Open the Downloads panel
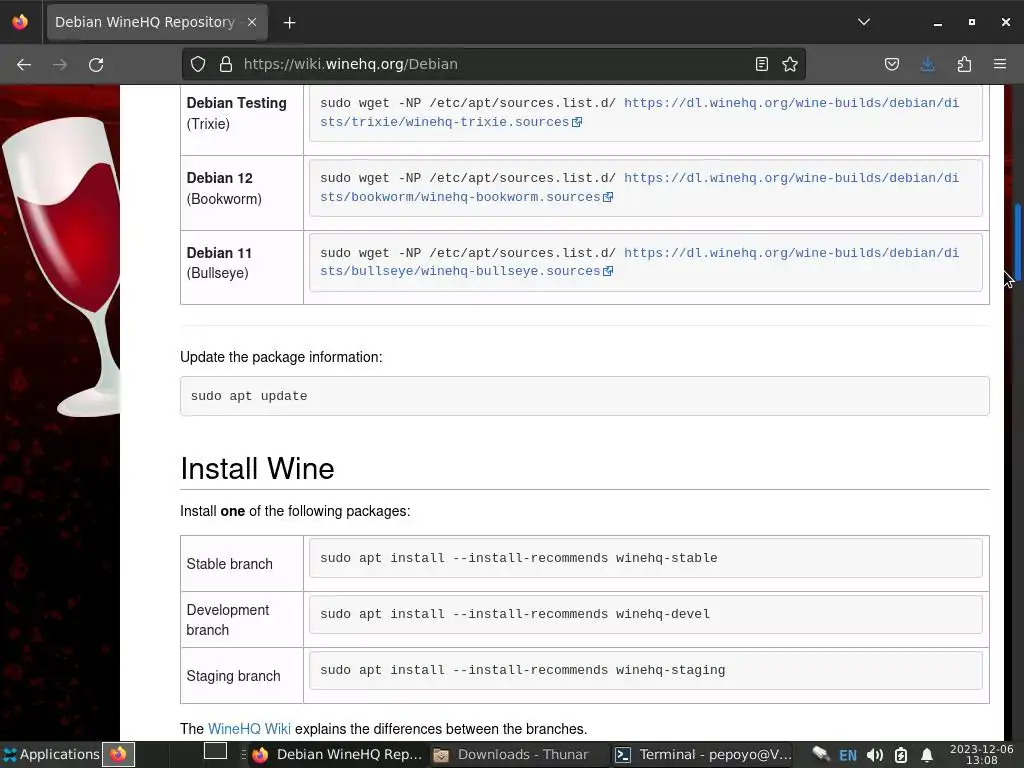Image resolution: width=1024 pixels, height=768 pixels. 927,64
